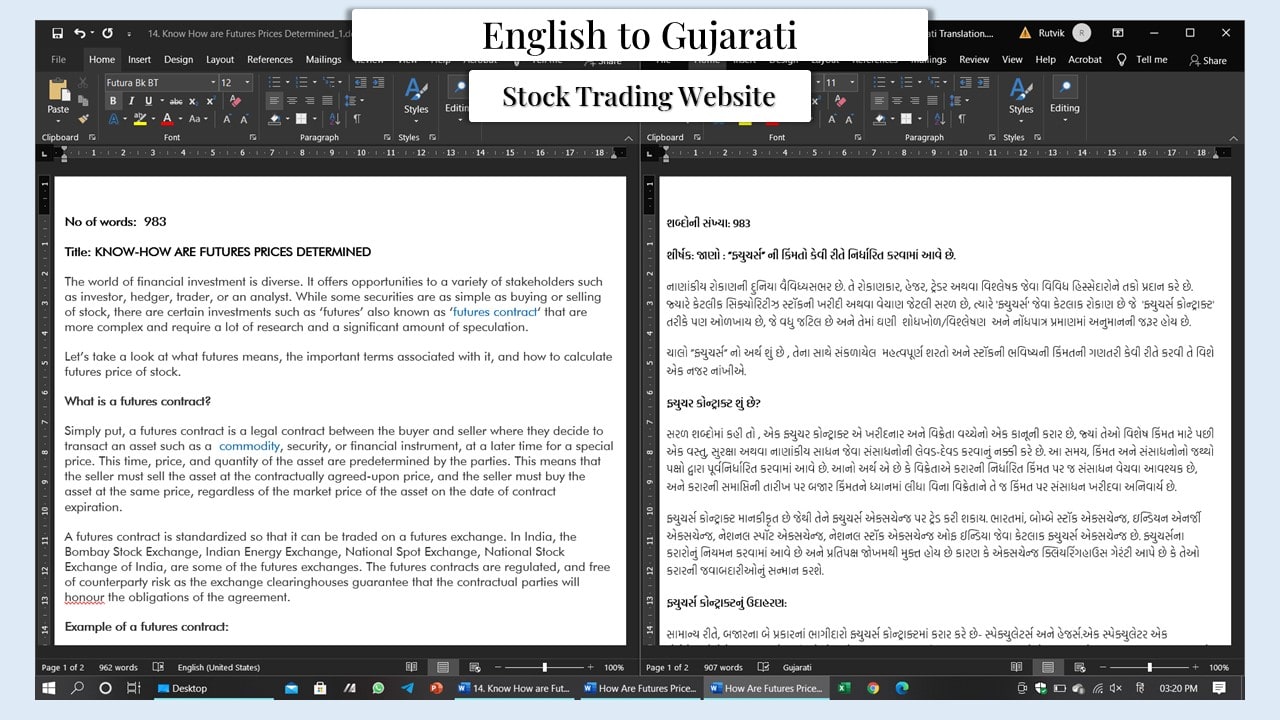
Task: Switch to the Mailings ribbon tab
Action: click(323, 59)
